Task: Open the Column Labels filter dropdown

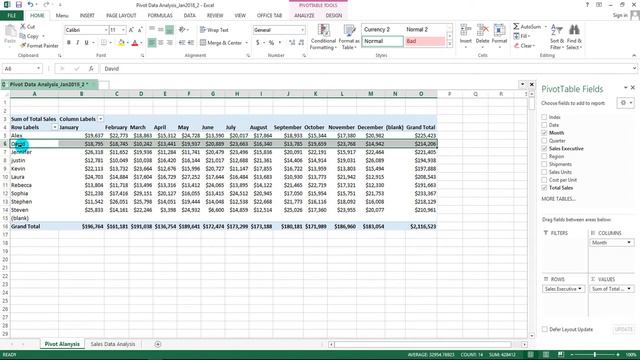Action: 100,119
